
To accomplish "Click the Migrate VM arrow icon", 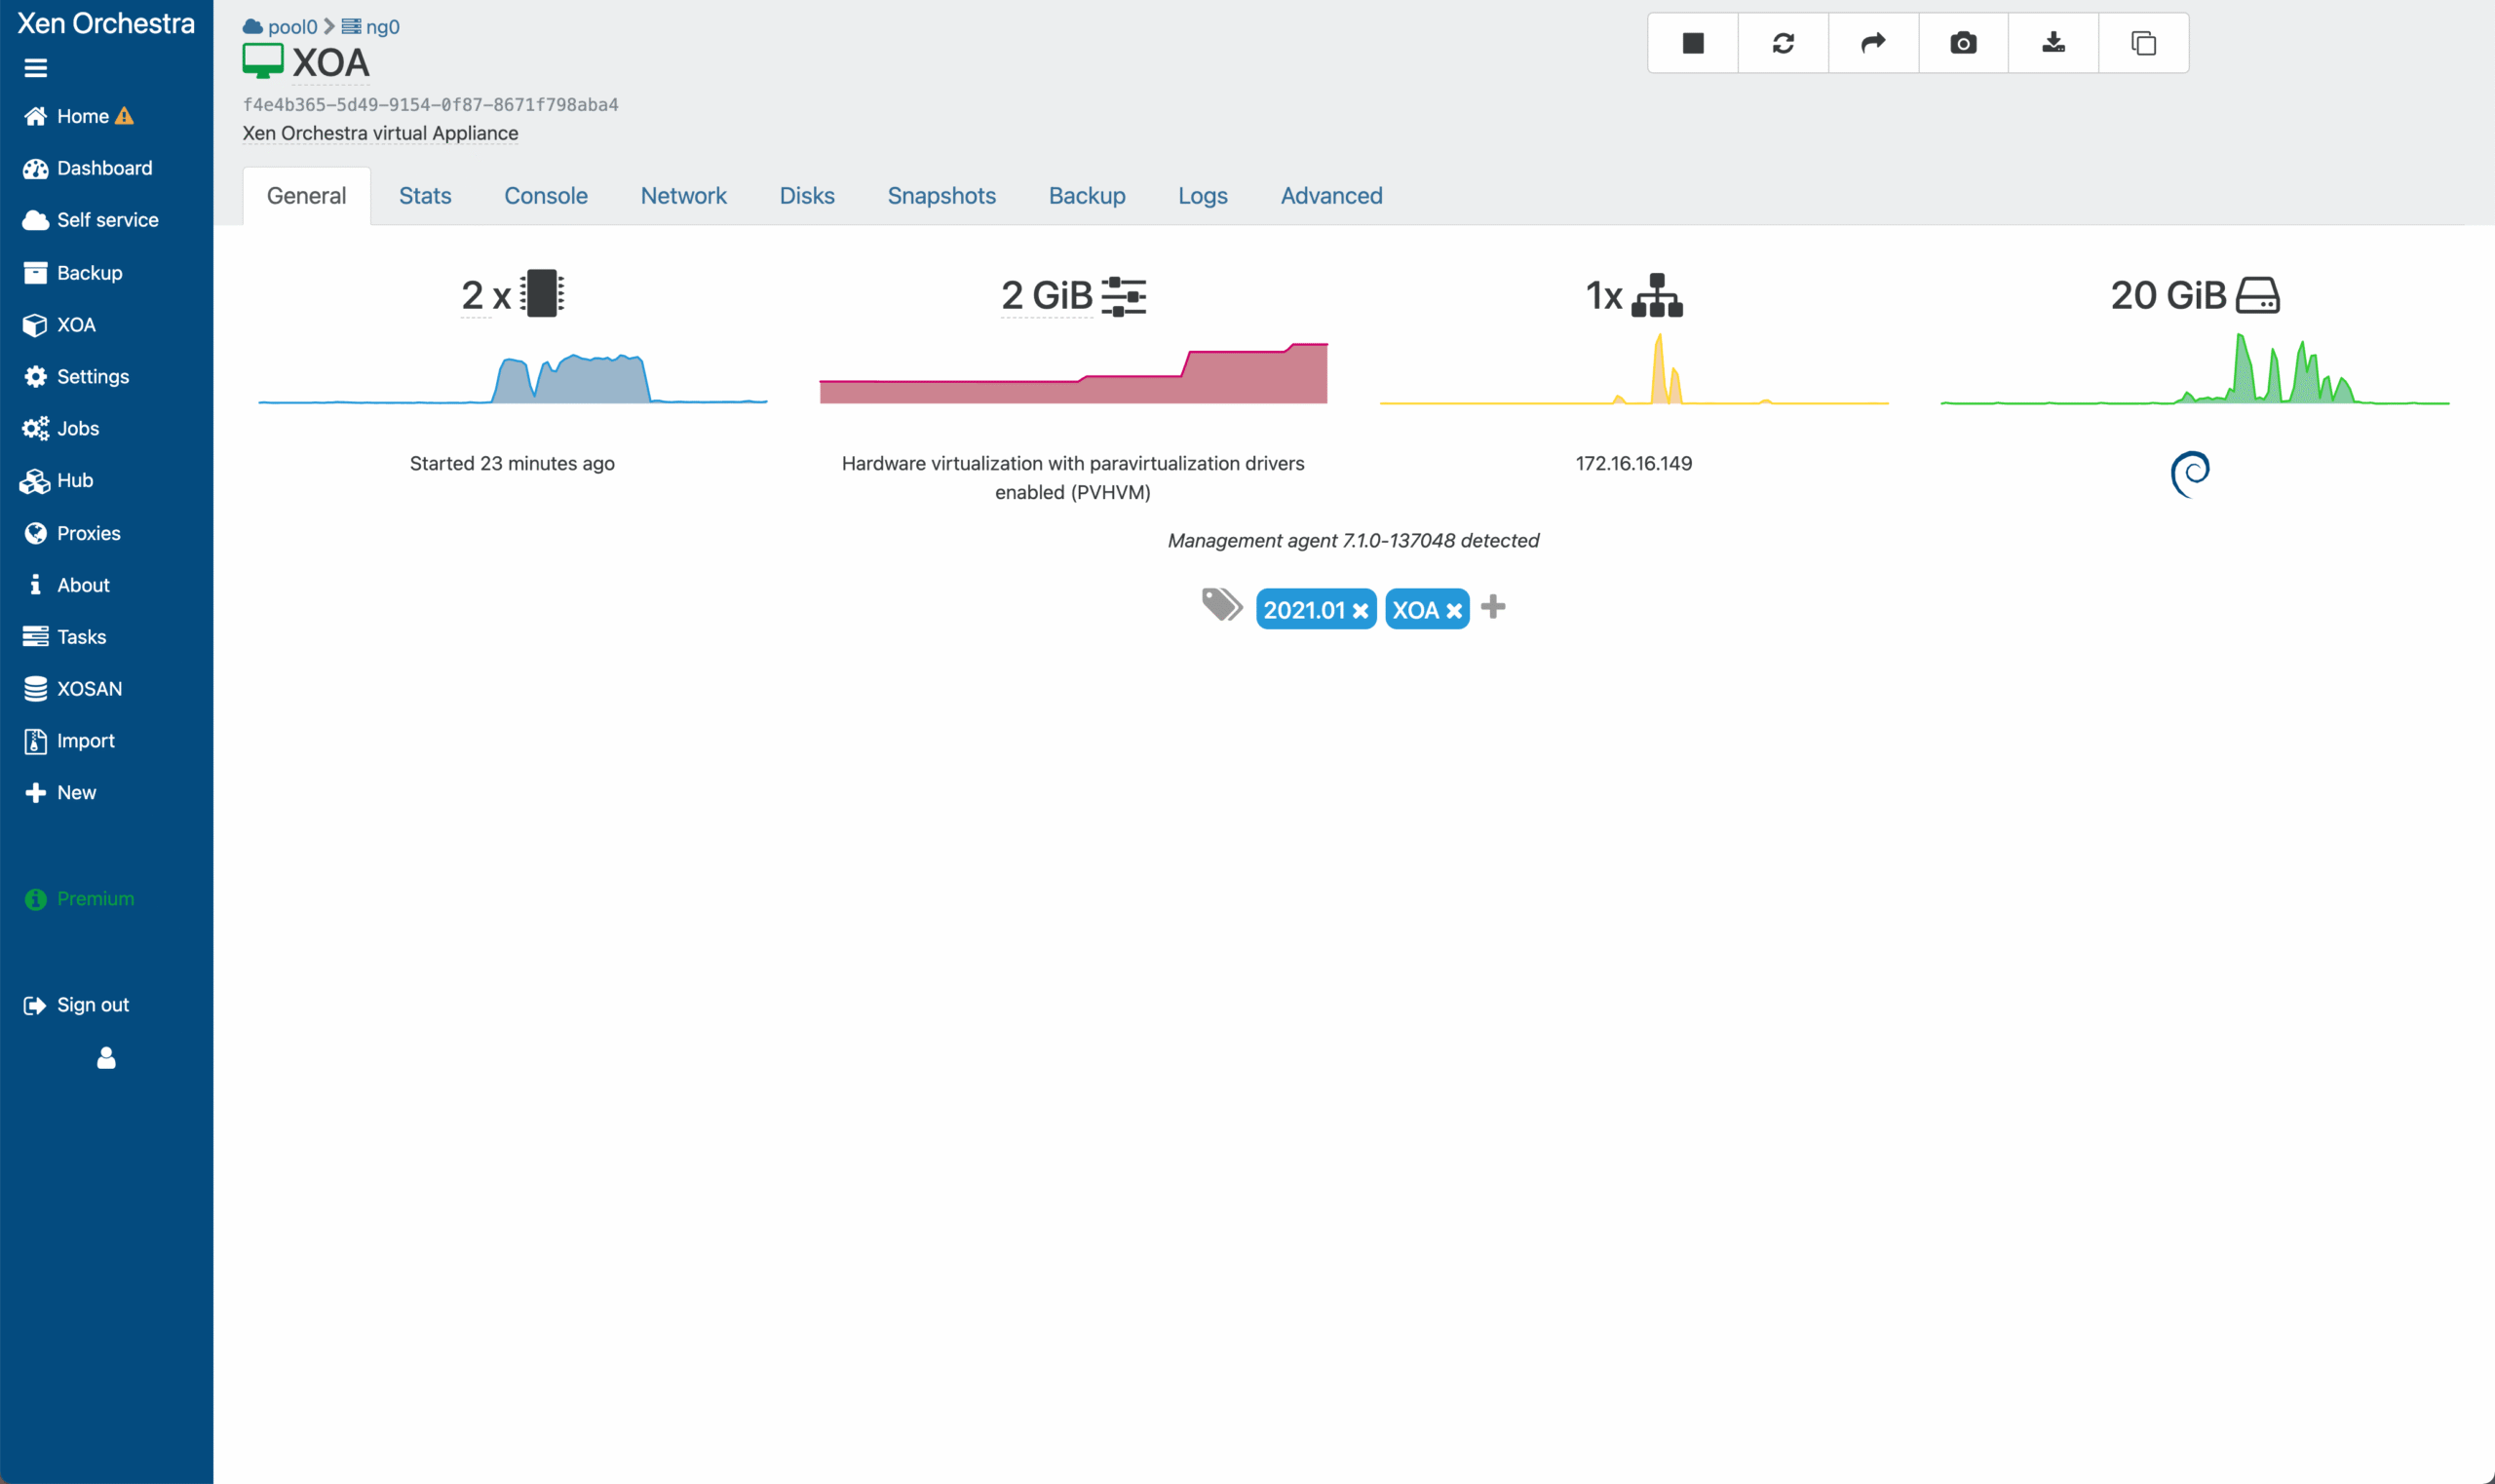I will click(1873, 43).
